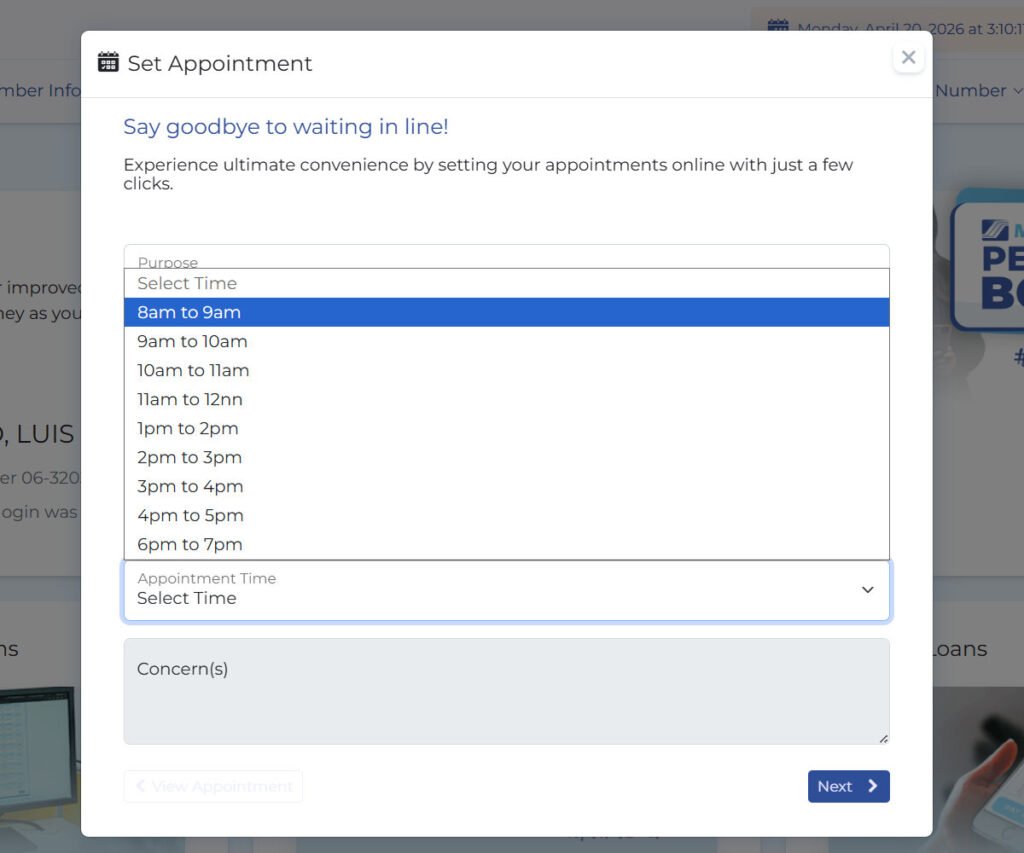Click the calendar icon beside Set Appointment
Image resolution: width=1024 pixels, height=853 pixels.
(108, 63)
